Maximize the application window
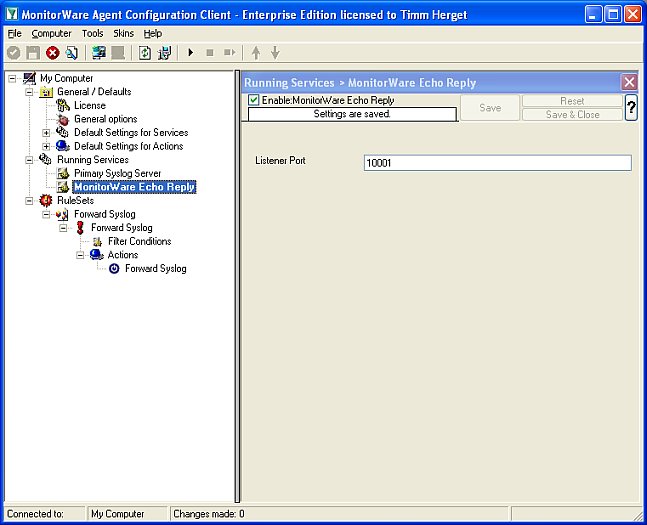 pyautogui.click(x=613, y=15)
